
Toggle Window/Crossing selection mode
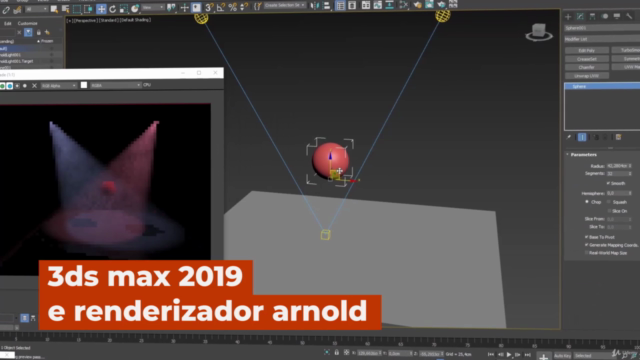88,9
